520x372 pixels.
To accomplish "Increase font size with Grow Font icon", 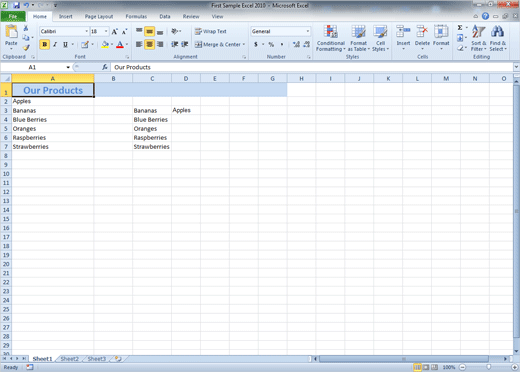I will [x=115, y=32].
